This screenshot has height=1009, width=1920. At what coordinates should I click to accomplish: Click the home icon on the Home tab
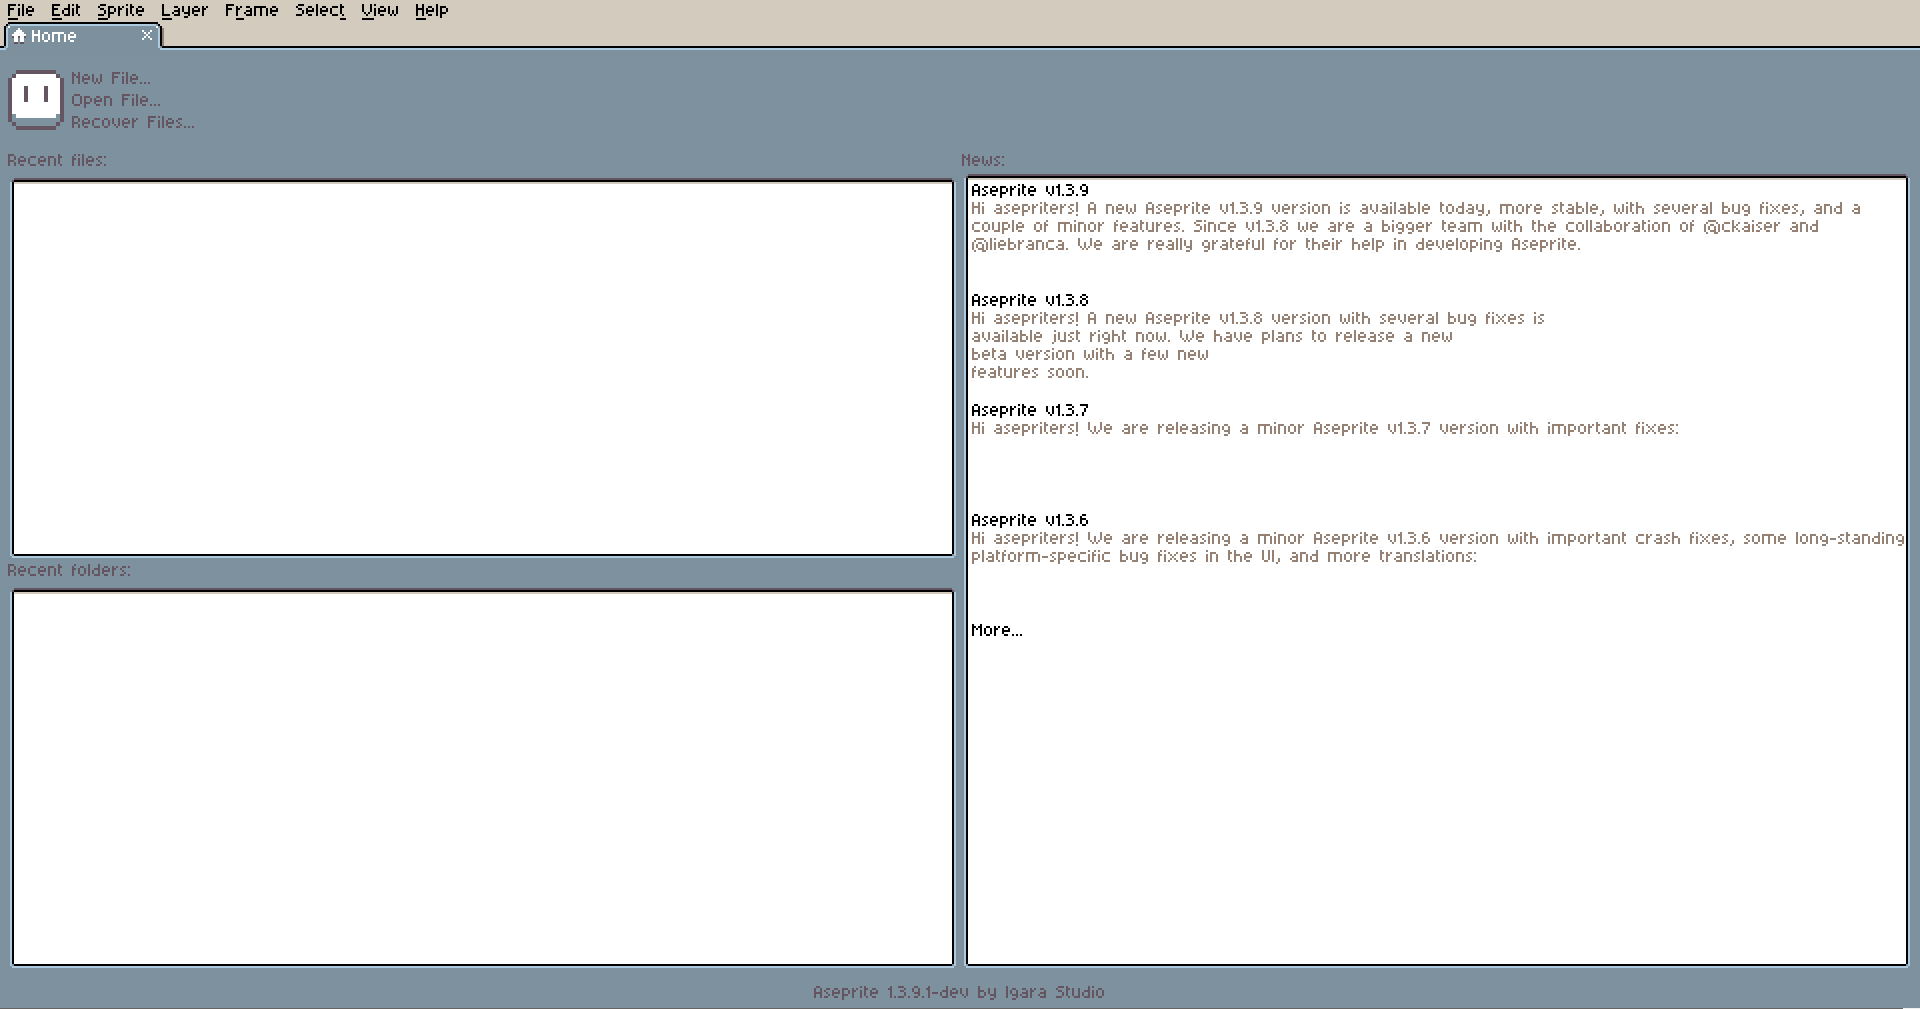pos(18,36)
